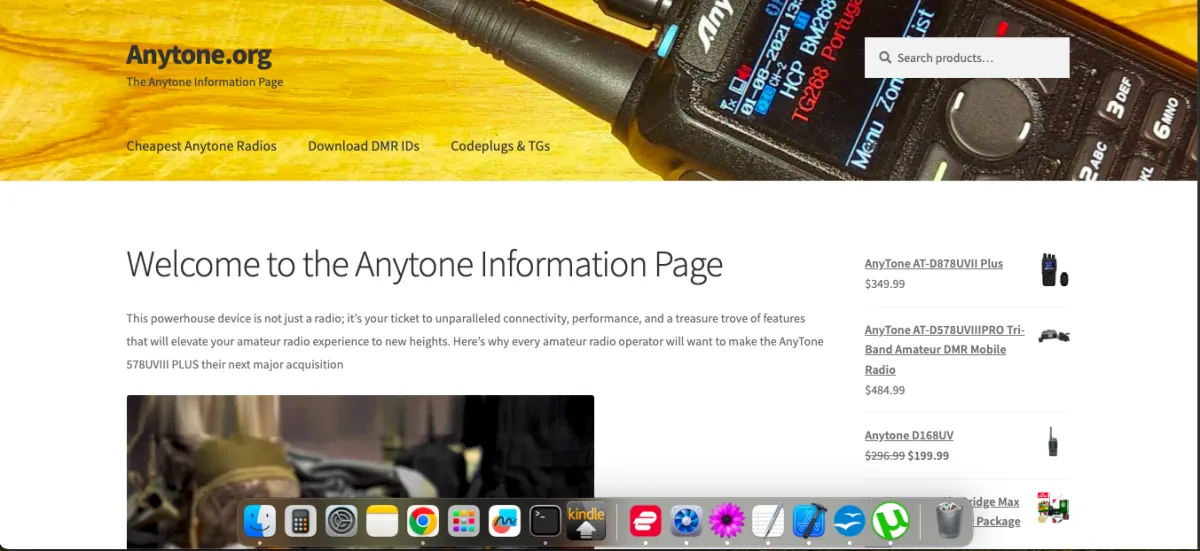Open the purple flower dock app

point(727,521)
